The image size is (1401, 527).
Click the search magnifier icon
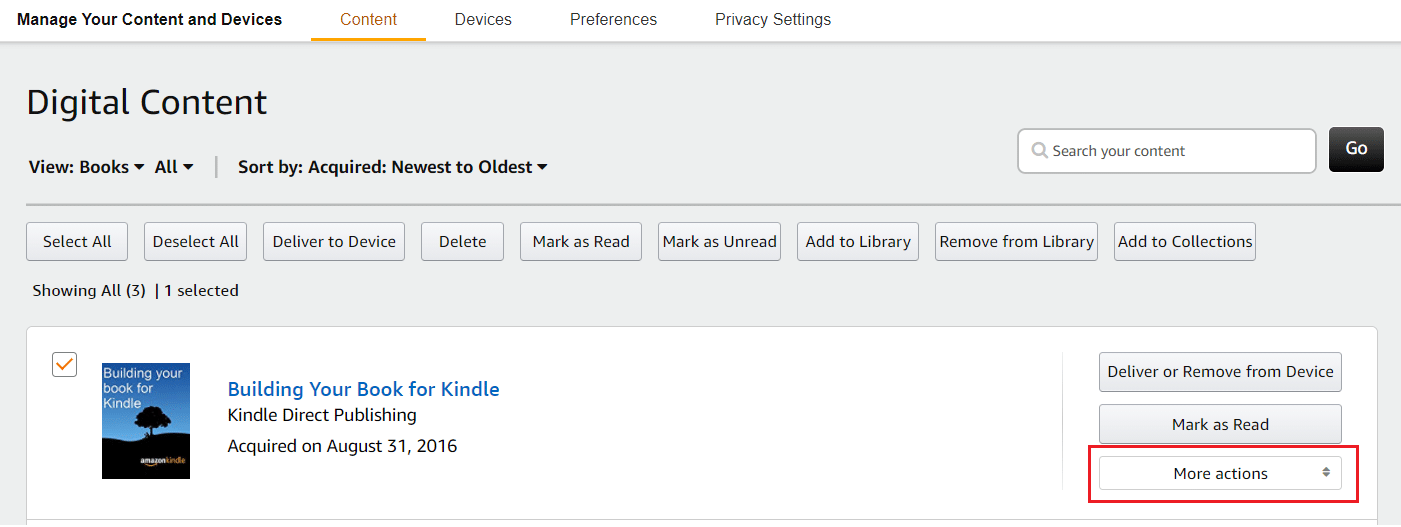(1040, 151)
